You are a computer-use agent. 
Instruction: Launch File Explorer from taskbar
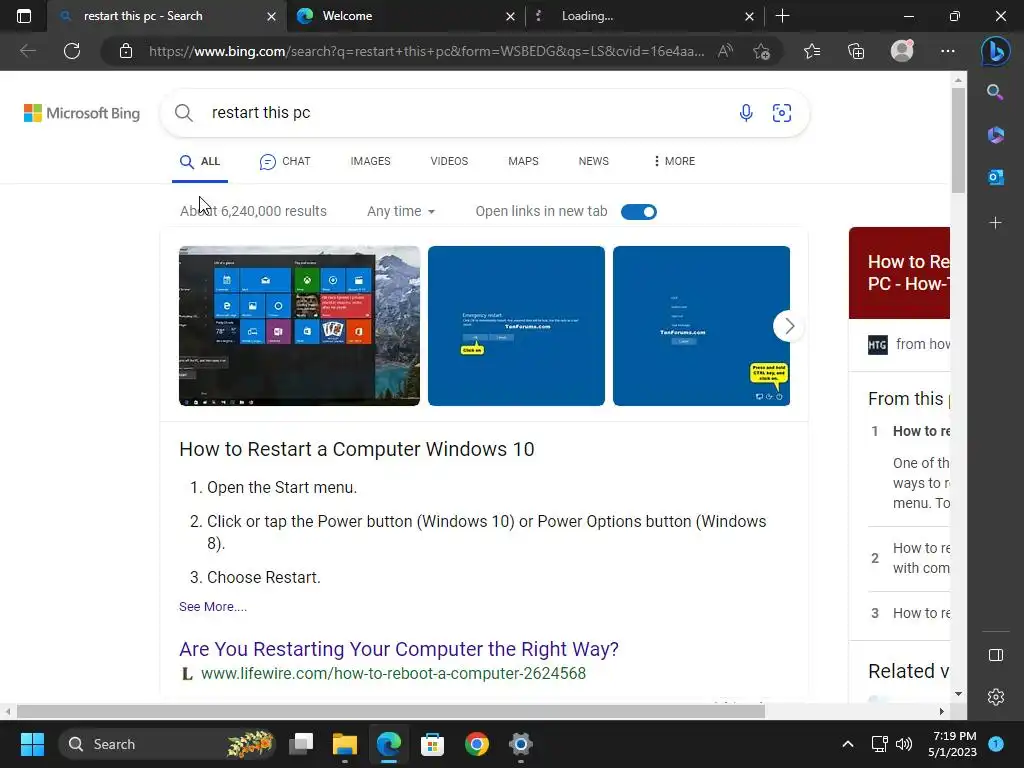click(x=345, y=744)
